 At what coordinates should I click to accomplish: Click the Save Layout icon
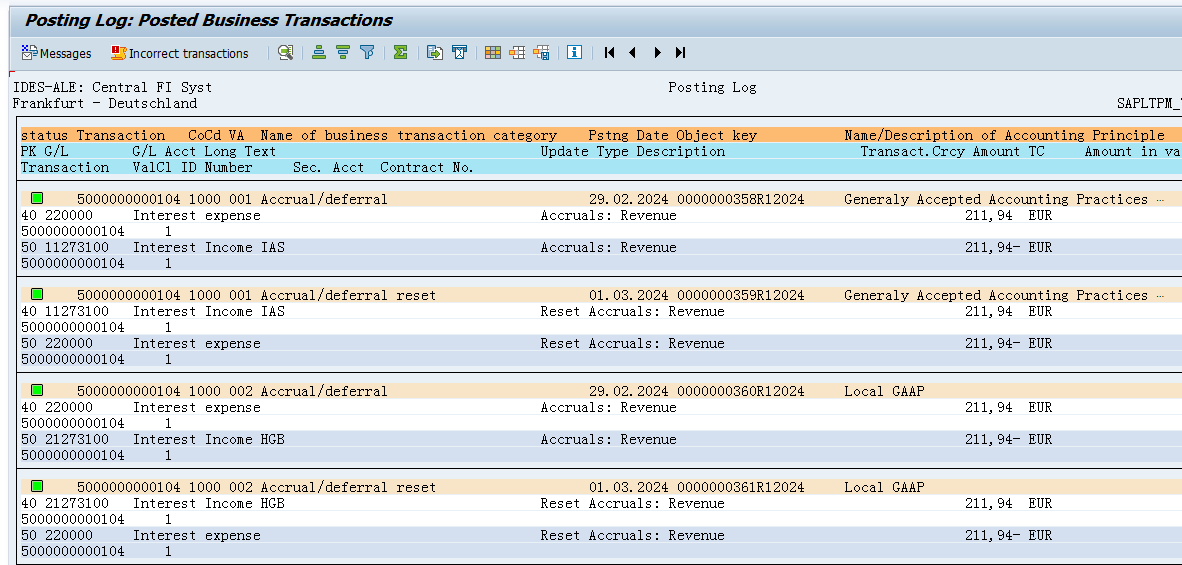(x=541, y=53)
